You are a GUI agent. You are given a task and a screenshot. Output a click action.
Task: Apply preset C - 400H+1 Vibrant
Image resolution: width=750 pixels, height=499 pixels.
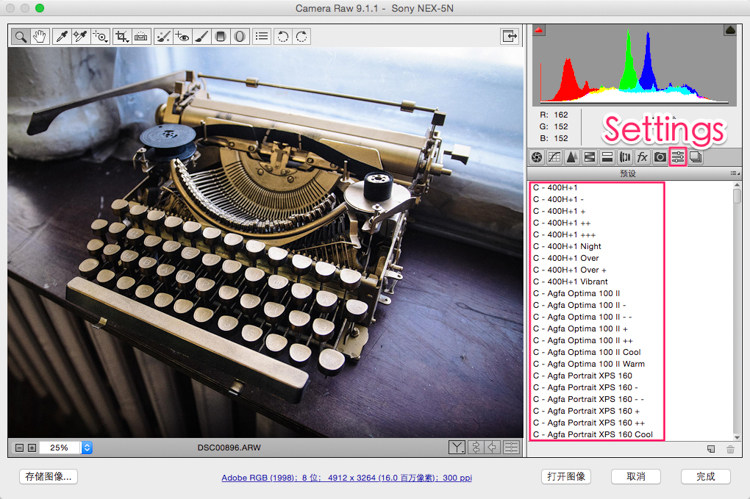click(570, 281)
